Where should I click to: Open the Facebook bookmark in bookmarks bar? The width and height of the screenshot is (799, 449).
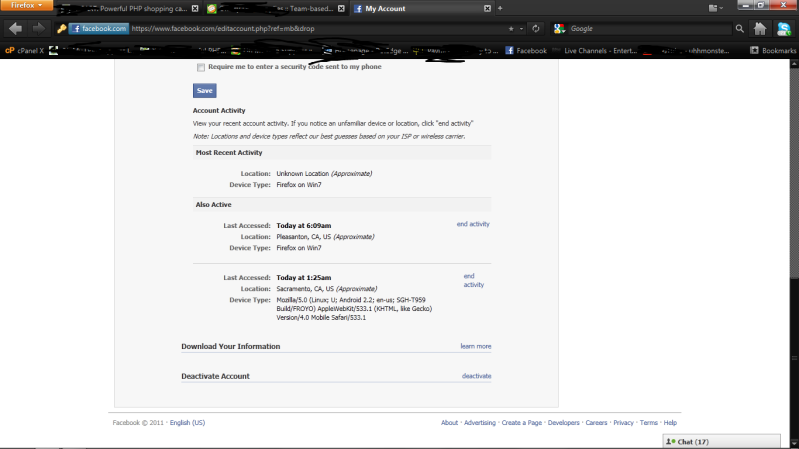(x=526, y=50)
